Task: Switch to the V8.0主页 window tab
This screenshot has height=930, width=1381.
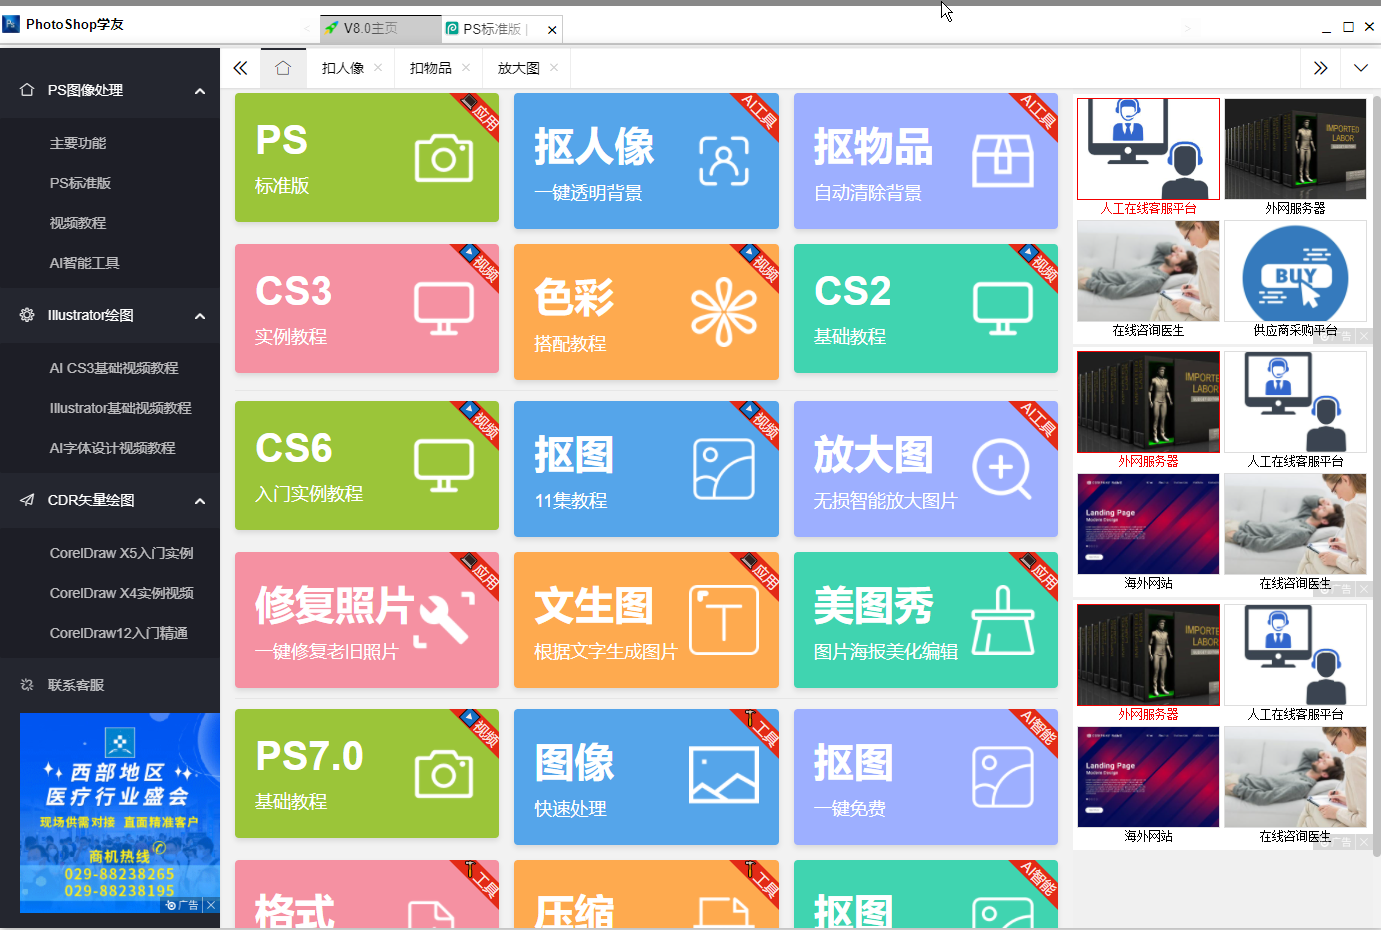Action: tap(380, 29)
